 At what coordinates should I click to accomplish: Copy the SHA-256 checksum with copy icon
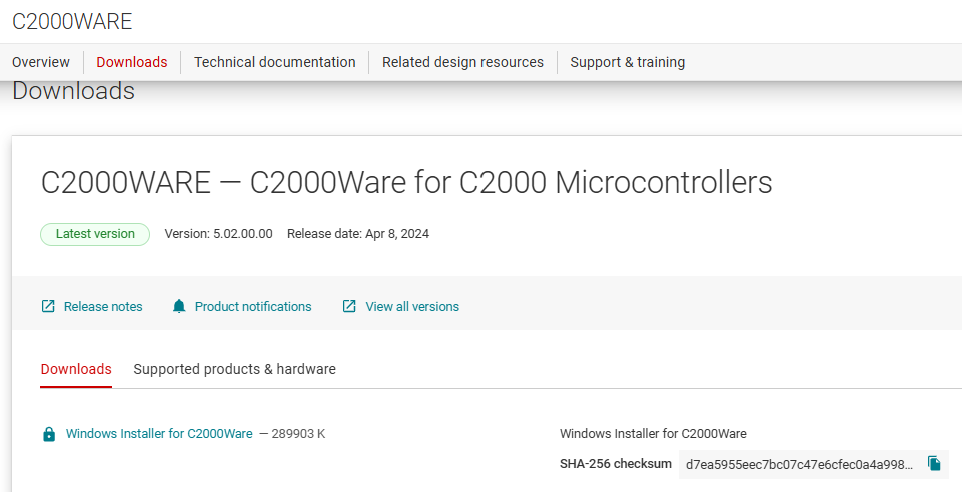(934, 463)
